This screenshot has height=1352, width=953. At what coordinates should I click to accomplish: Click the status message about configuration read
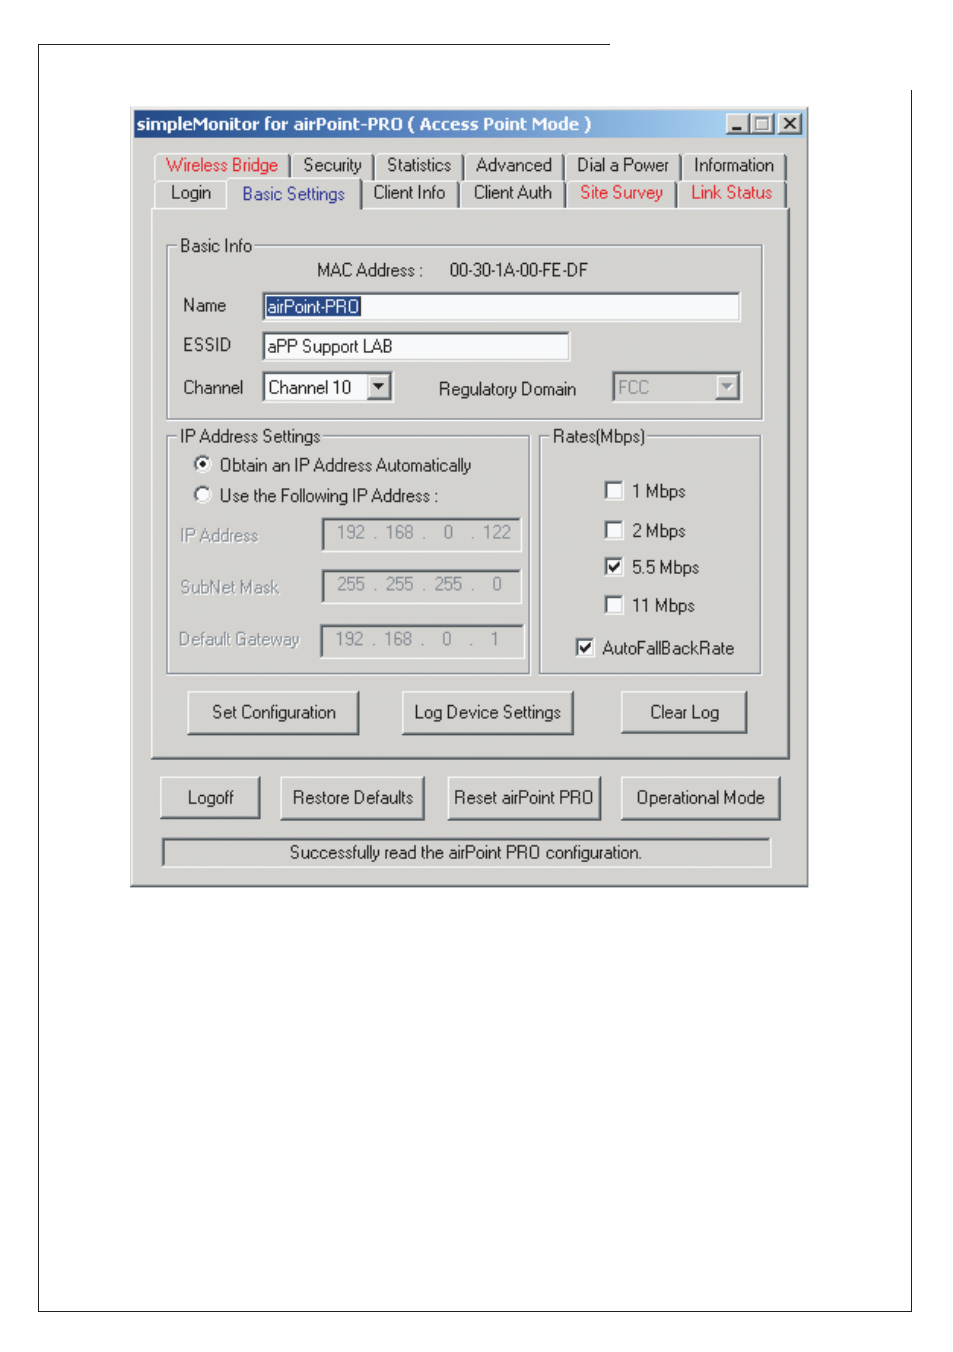pos(466,853)
